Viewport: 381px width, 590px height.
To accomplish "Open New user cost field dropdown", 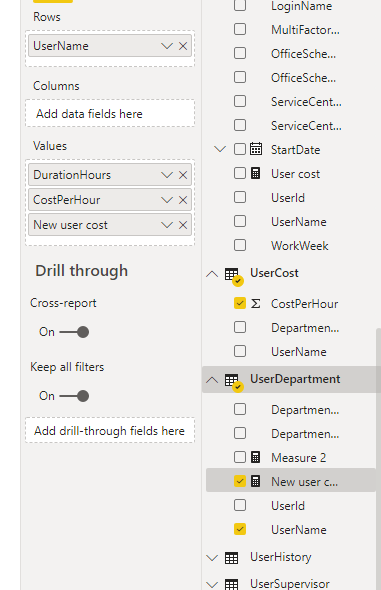I will [167, 225].
